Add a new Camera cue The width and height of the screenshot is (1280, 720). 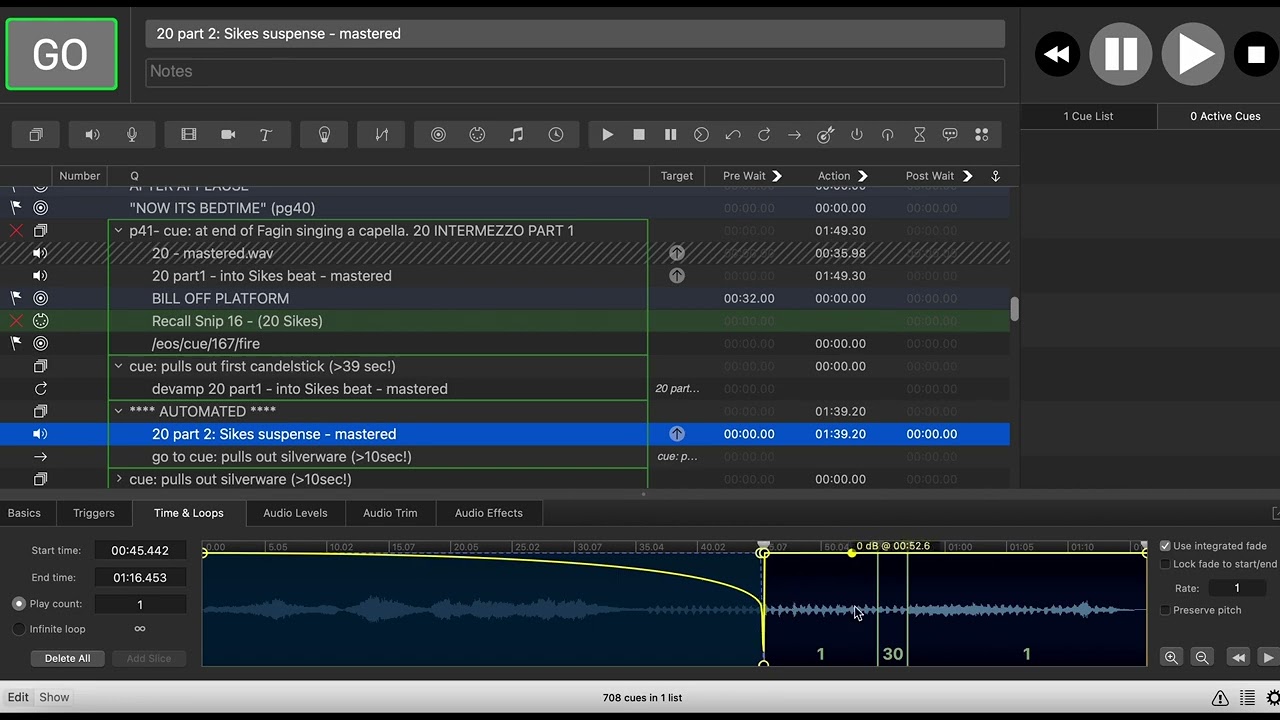point(227,135)
